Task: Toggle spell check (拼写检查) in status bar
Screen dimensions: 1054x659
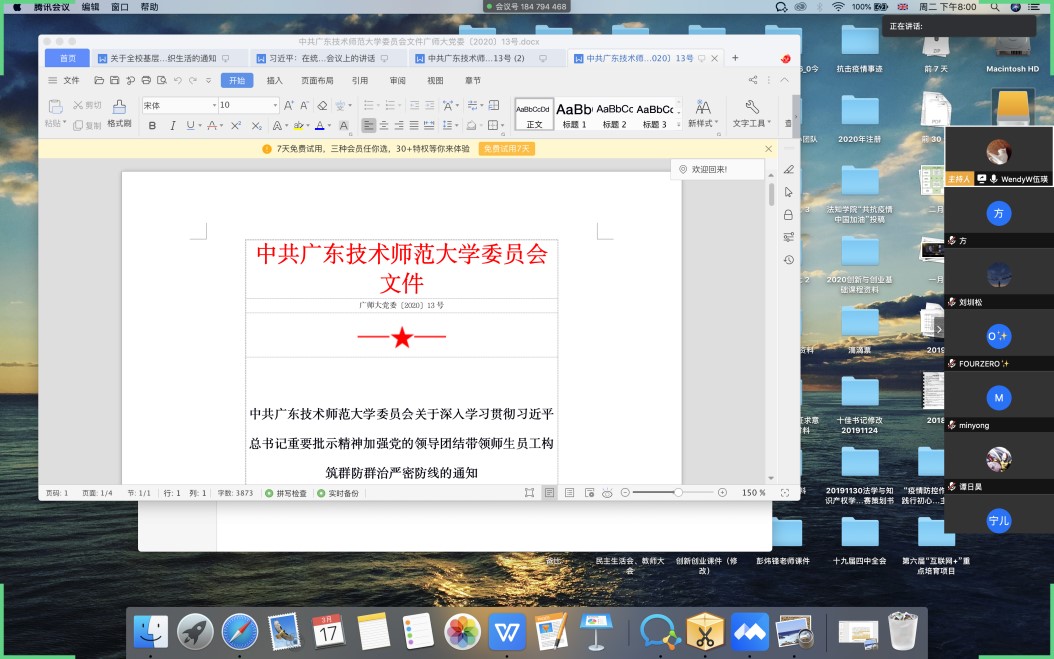Action: pyautogui.click(x=286, y=493)
